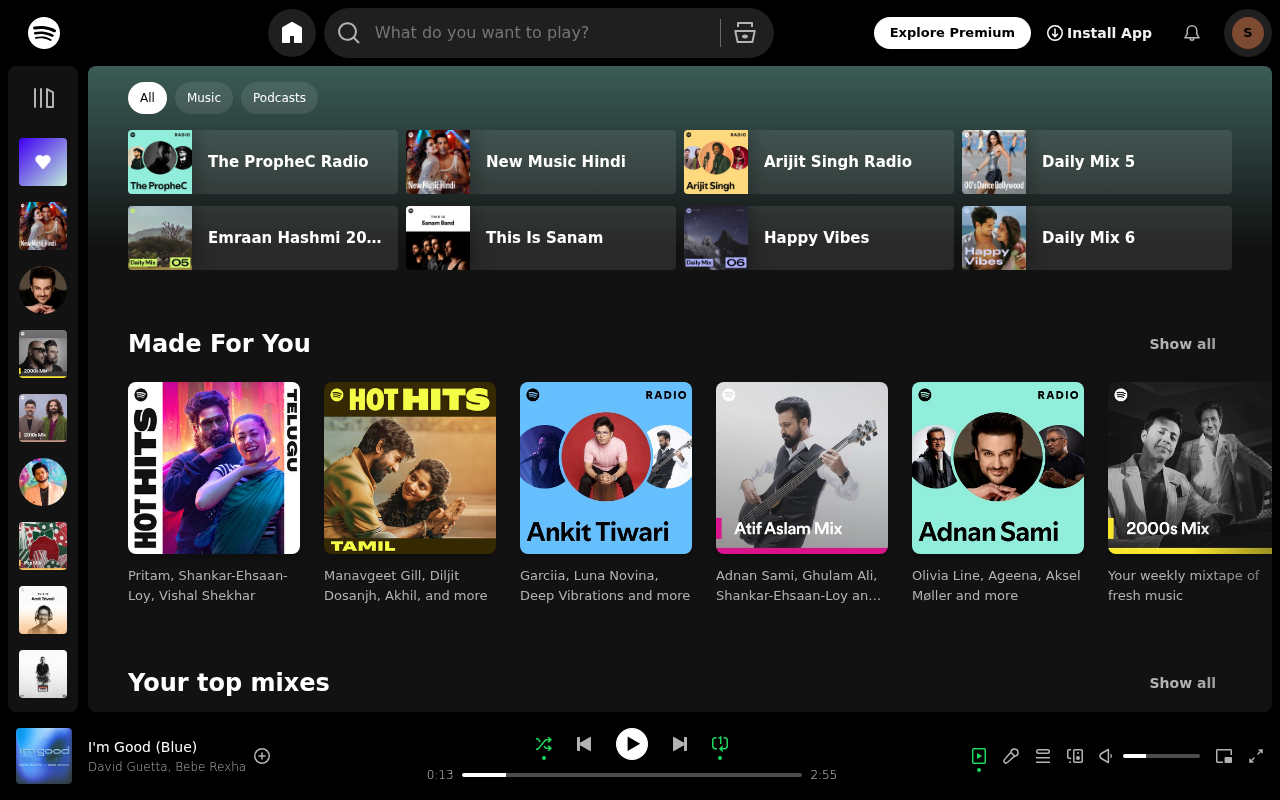This screenshot has height=800, width=1280.
Task: Open Liked Songs heart tile in sidebar
Action: [x=43, y=162]
